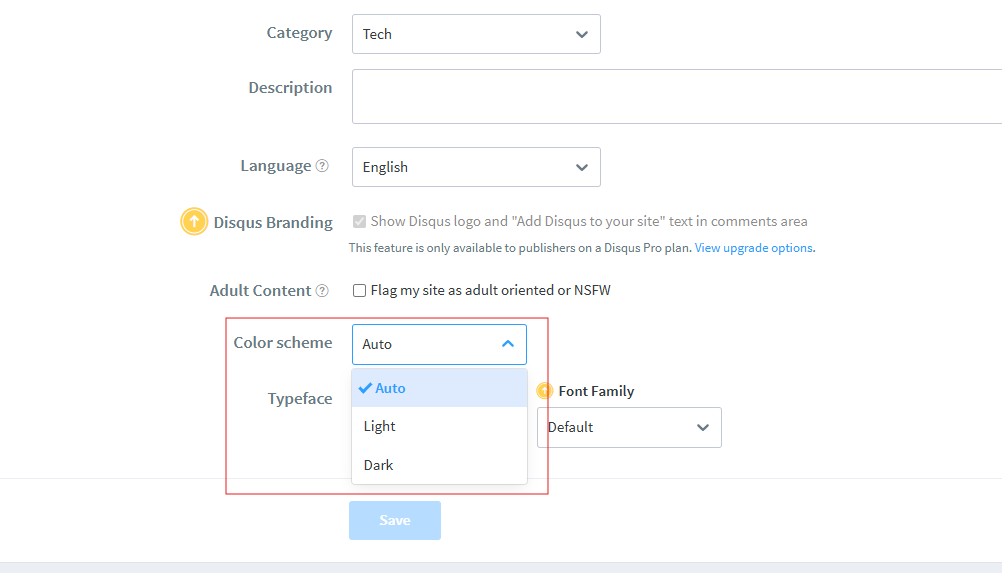Click the Disqus Branding label text
This screenshot has width=1002, height=573.
click(x=273, y=223)
